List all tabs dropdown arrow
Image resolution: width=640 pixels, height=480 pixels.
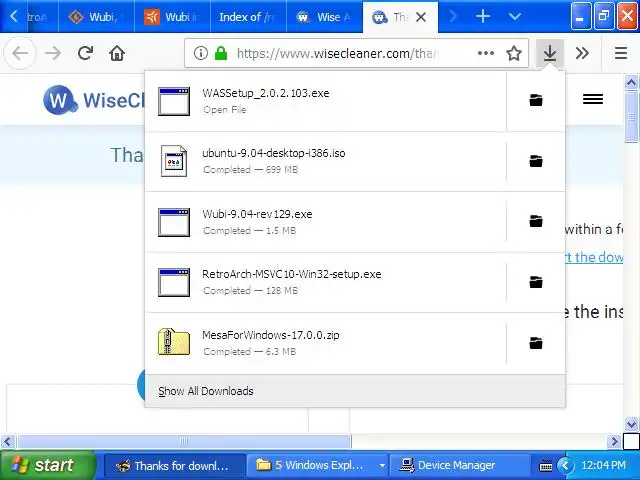click(515, 17)
